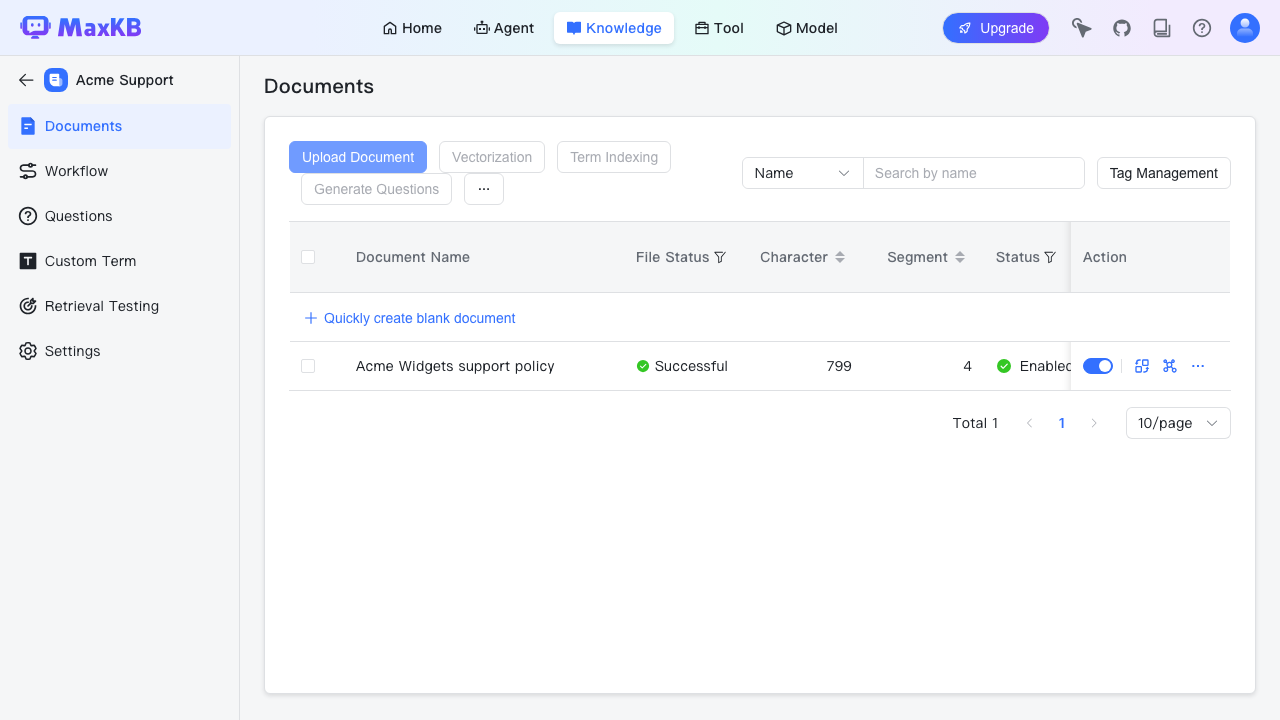Open the Name search type dropdown
The width and height of the screenshot is (1280, 720).
[x=802, y=173]
